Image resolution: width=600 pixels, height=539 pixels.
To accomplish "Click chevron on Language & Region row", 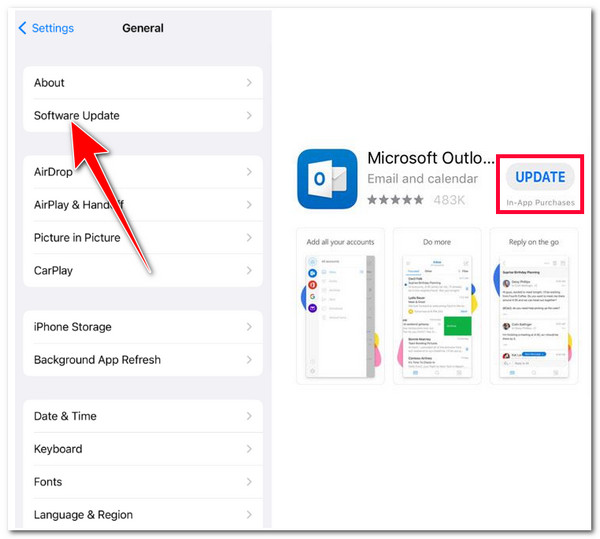I will tap(249, 515).
